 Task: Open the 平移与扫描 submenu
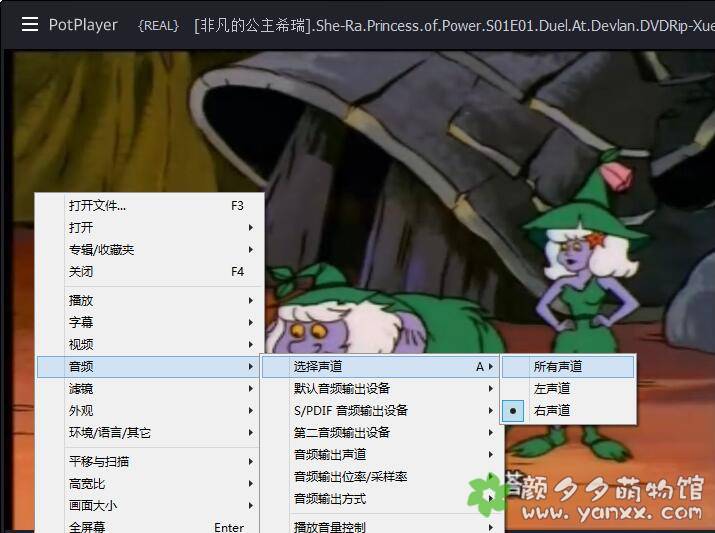click(x=148, y=461)
